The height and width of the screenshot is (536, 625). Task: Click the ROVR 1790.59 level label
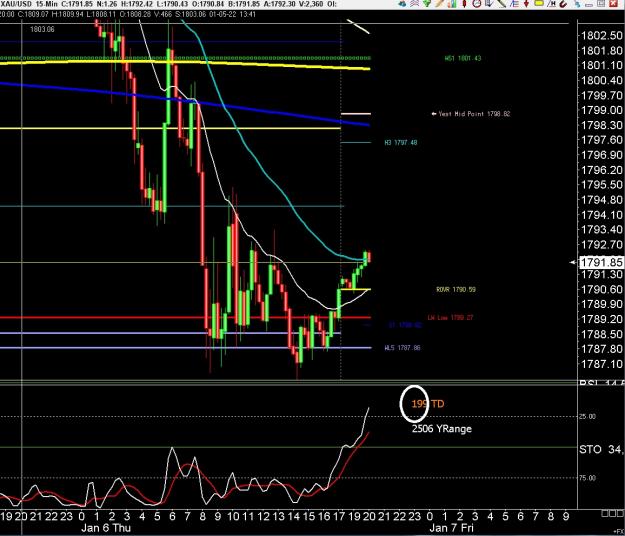pos(456,289)
